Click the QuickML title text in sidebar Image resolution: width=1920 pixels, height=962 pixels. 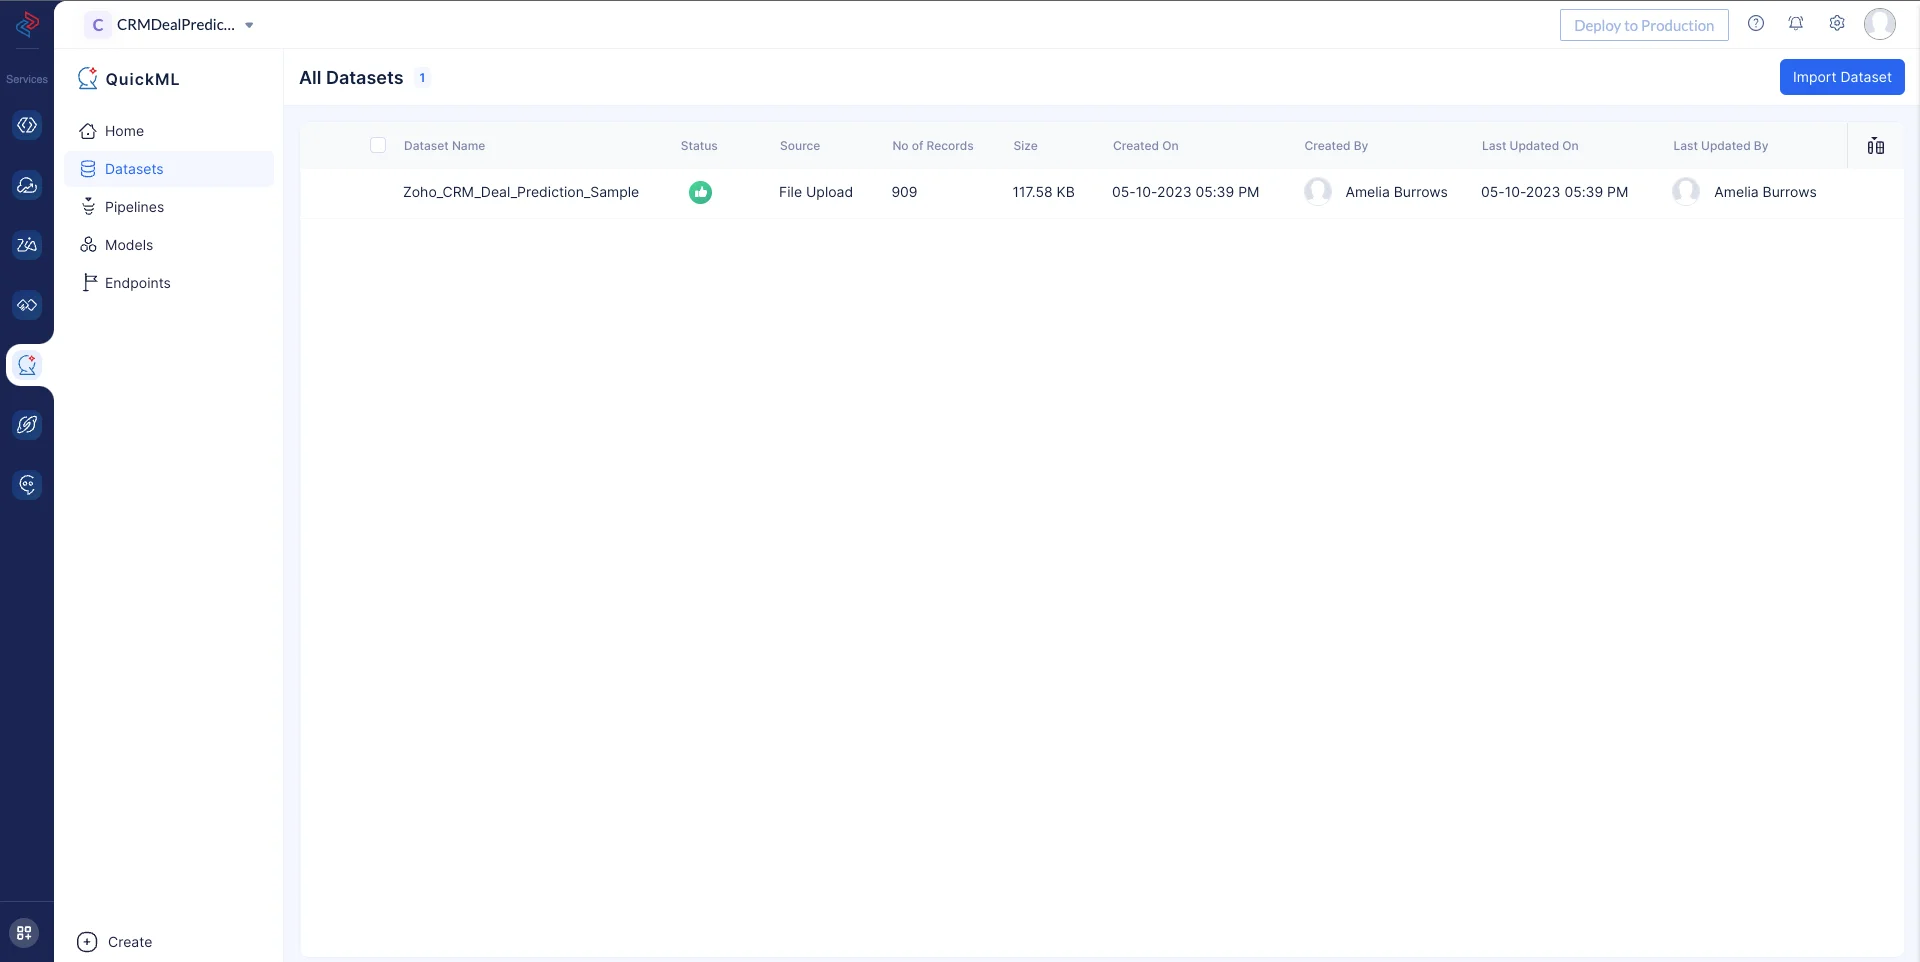(x=143, y=79)
